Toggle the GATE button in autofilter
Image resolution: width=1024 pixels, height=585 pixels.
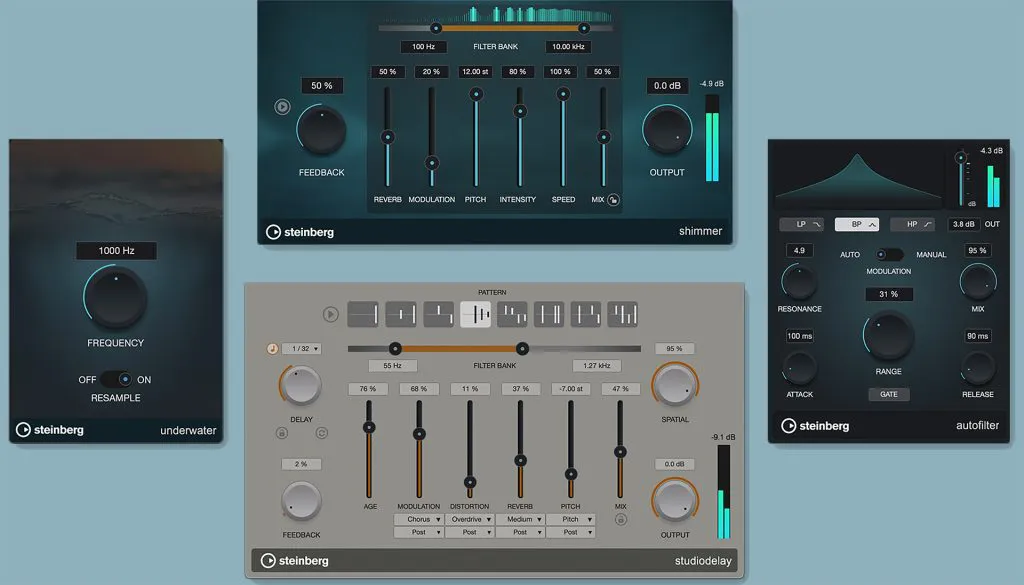click(889, 394)
